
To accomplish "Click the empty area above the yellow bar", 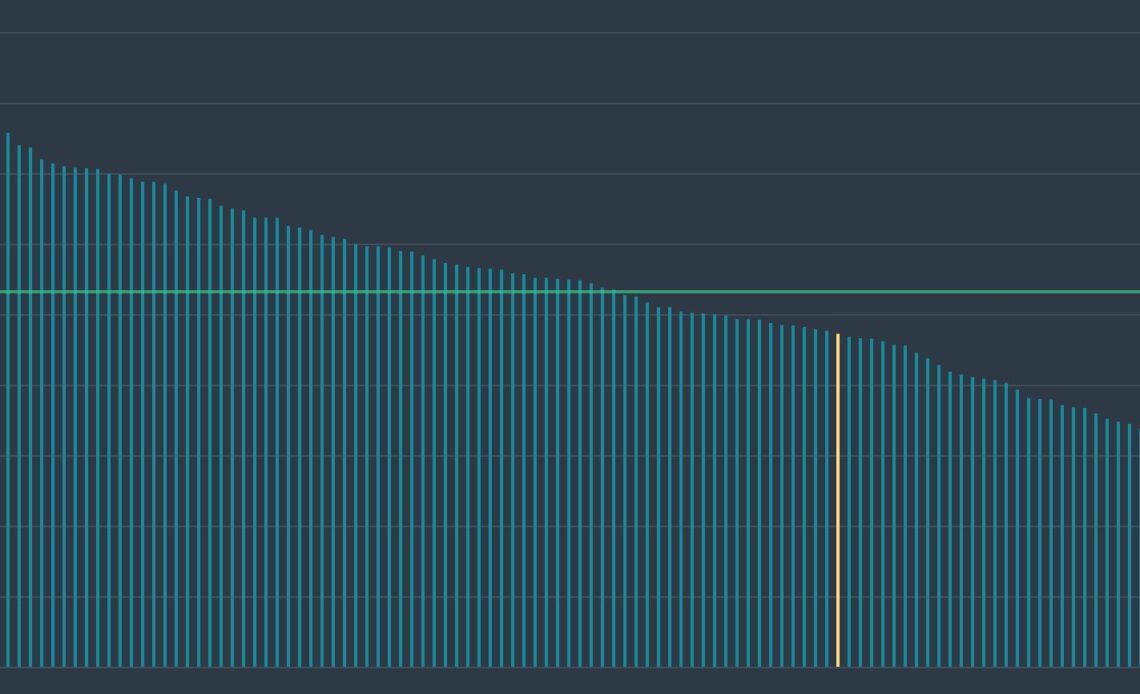I will pos(838,200).
